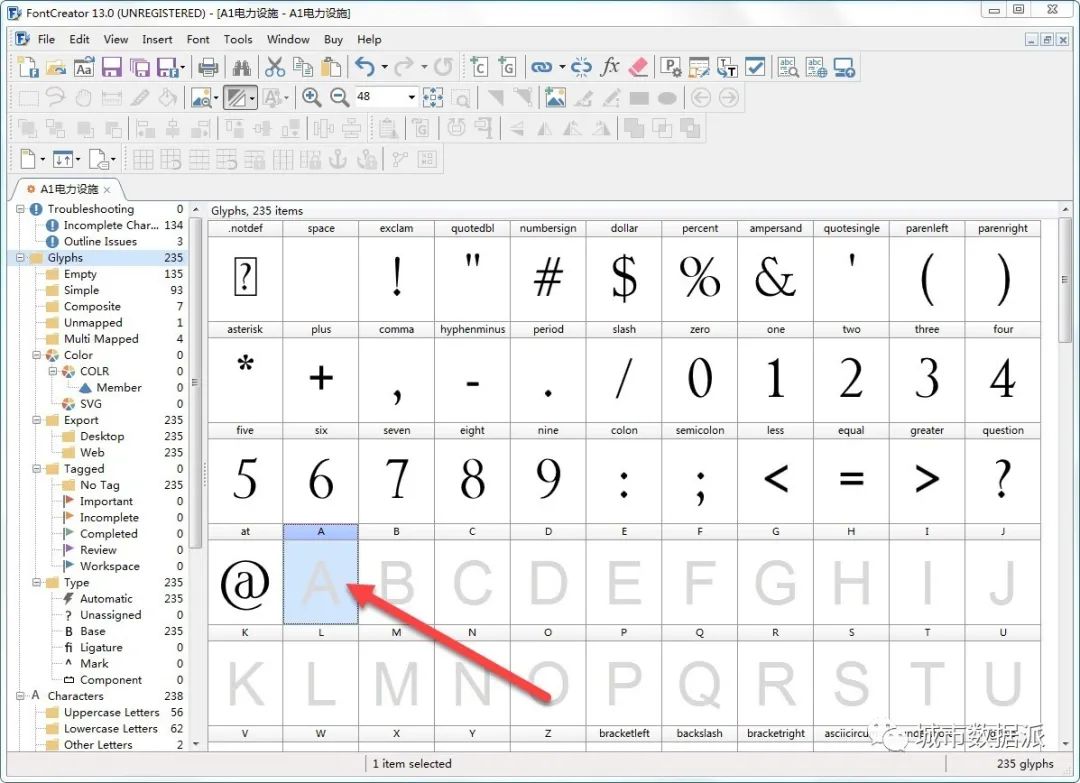Screen dimensions: 1080x783
Task: Click the TT kerning tool icon beside the checkmark
Action: point(727,67)
